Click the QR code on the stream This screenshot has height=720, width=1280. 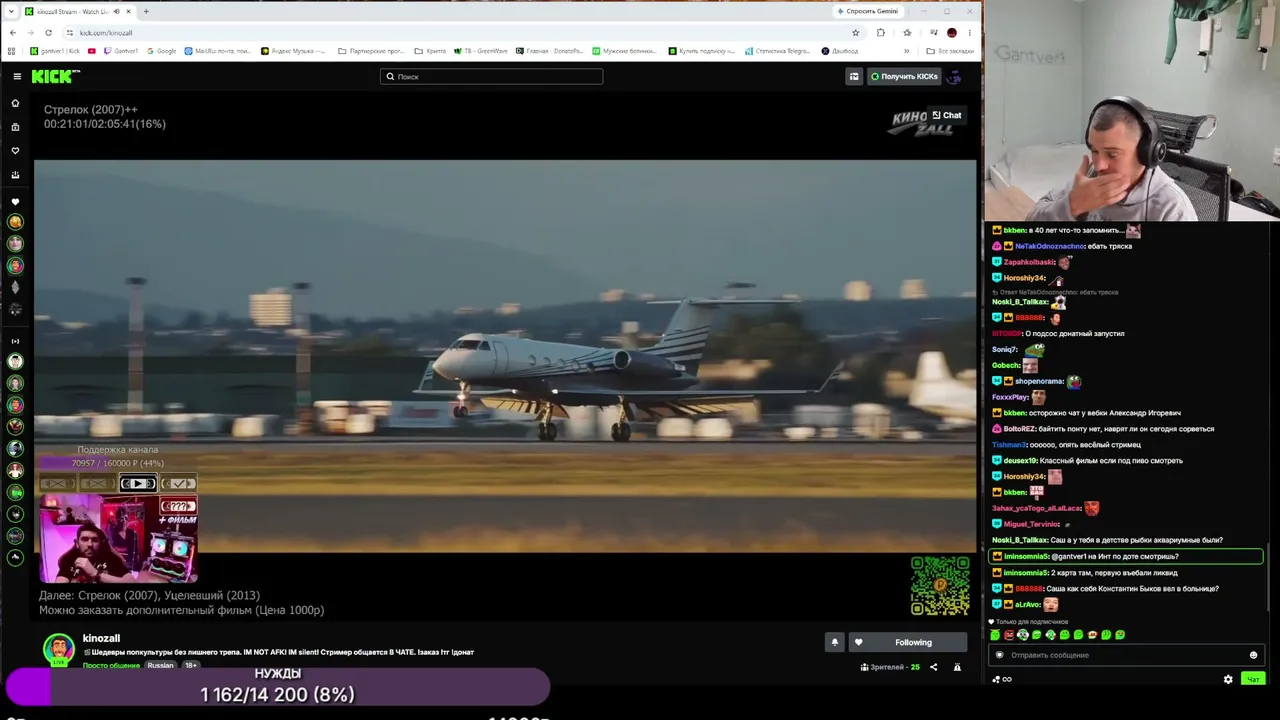940,585
